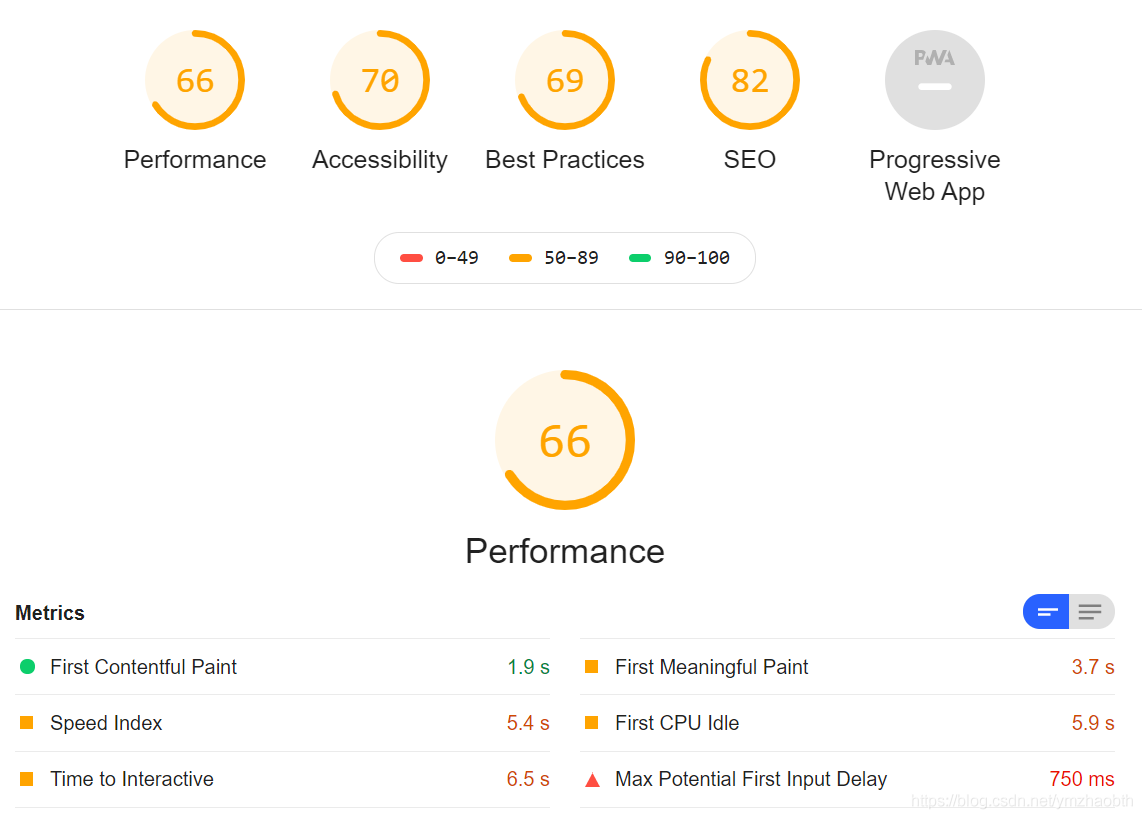Jump to Progressive Web App section label
The height and width of the screenshot is (819, 1142).
(934, 175)
